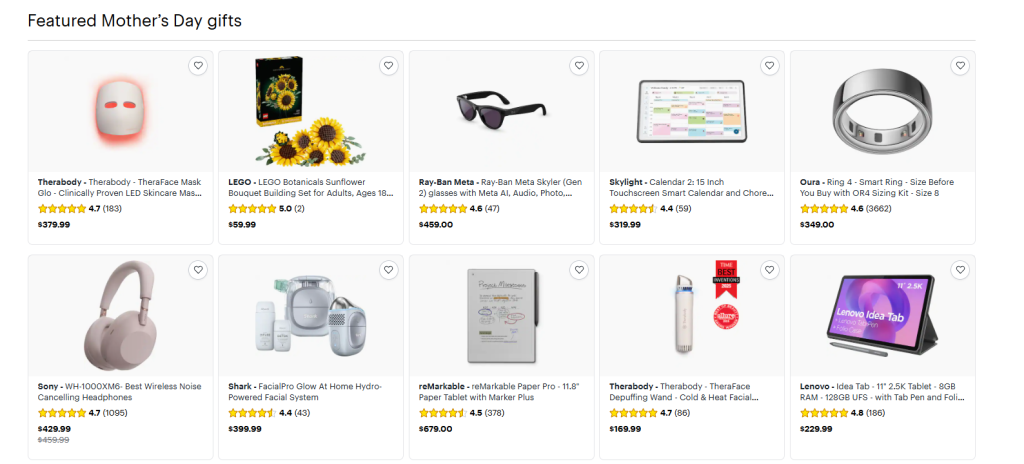Viewport: 1024px width, 464px height.
Task: Click the heart icon on the Oura Ring 4
Action: (x=960, y=66)
